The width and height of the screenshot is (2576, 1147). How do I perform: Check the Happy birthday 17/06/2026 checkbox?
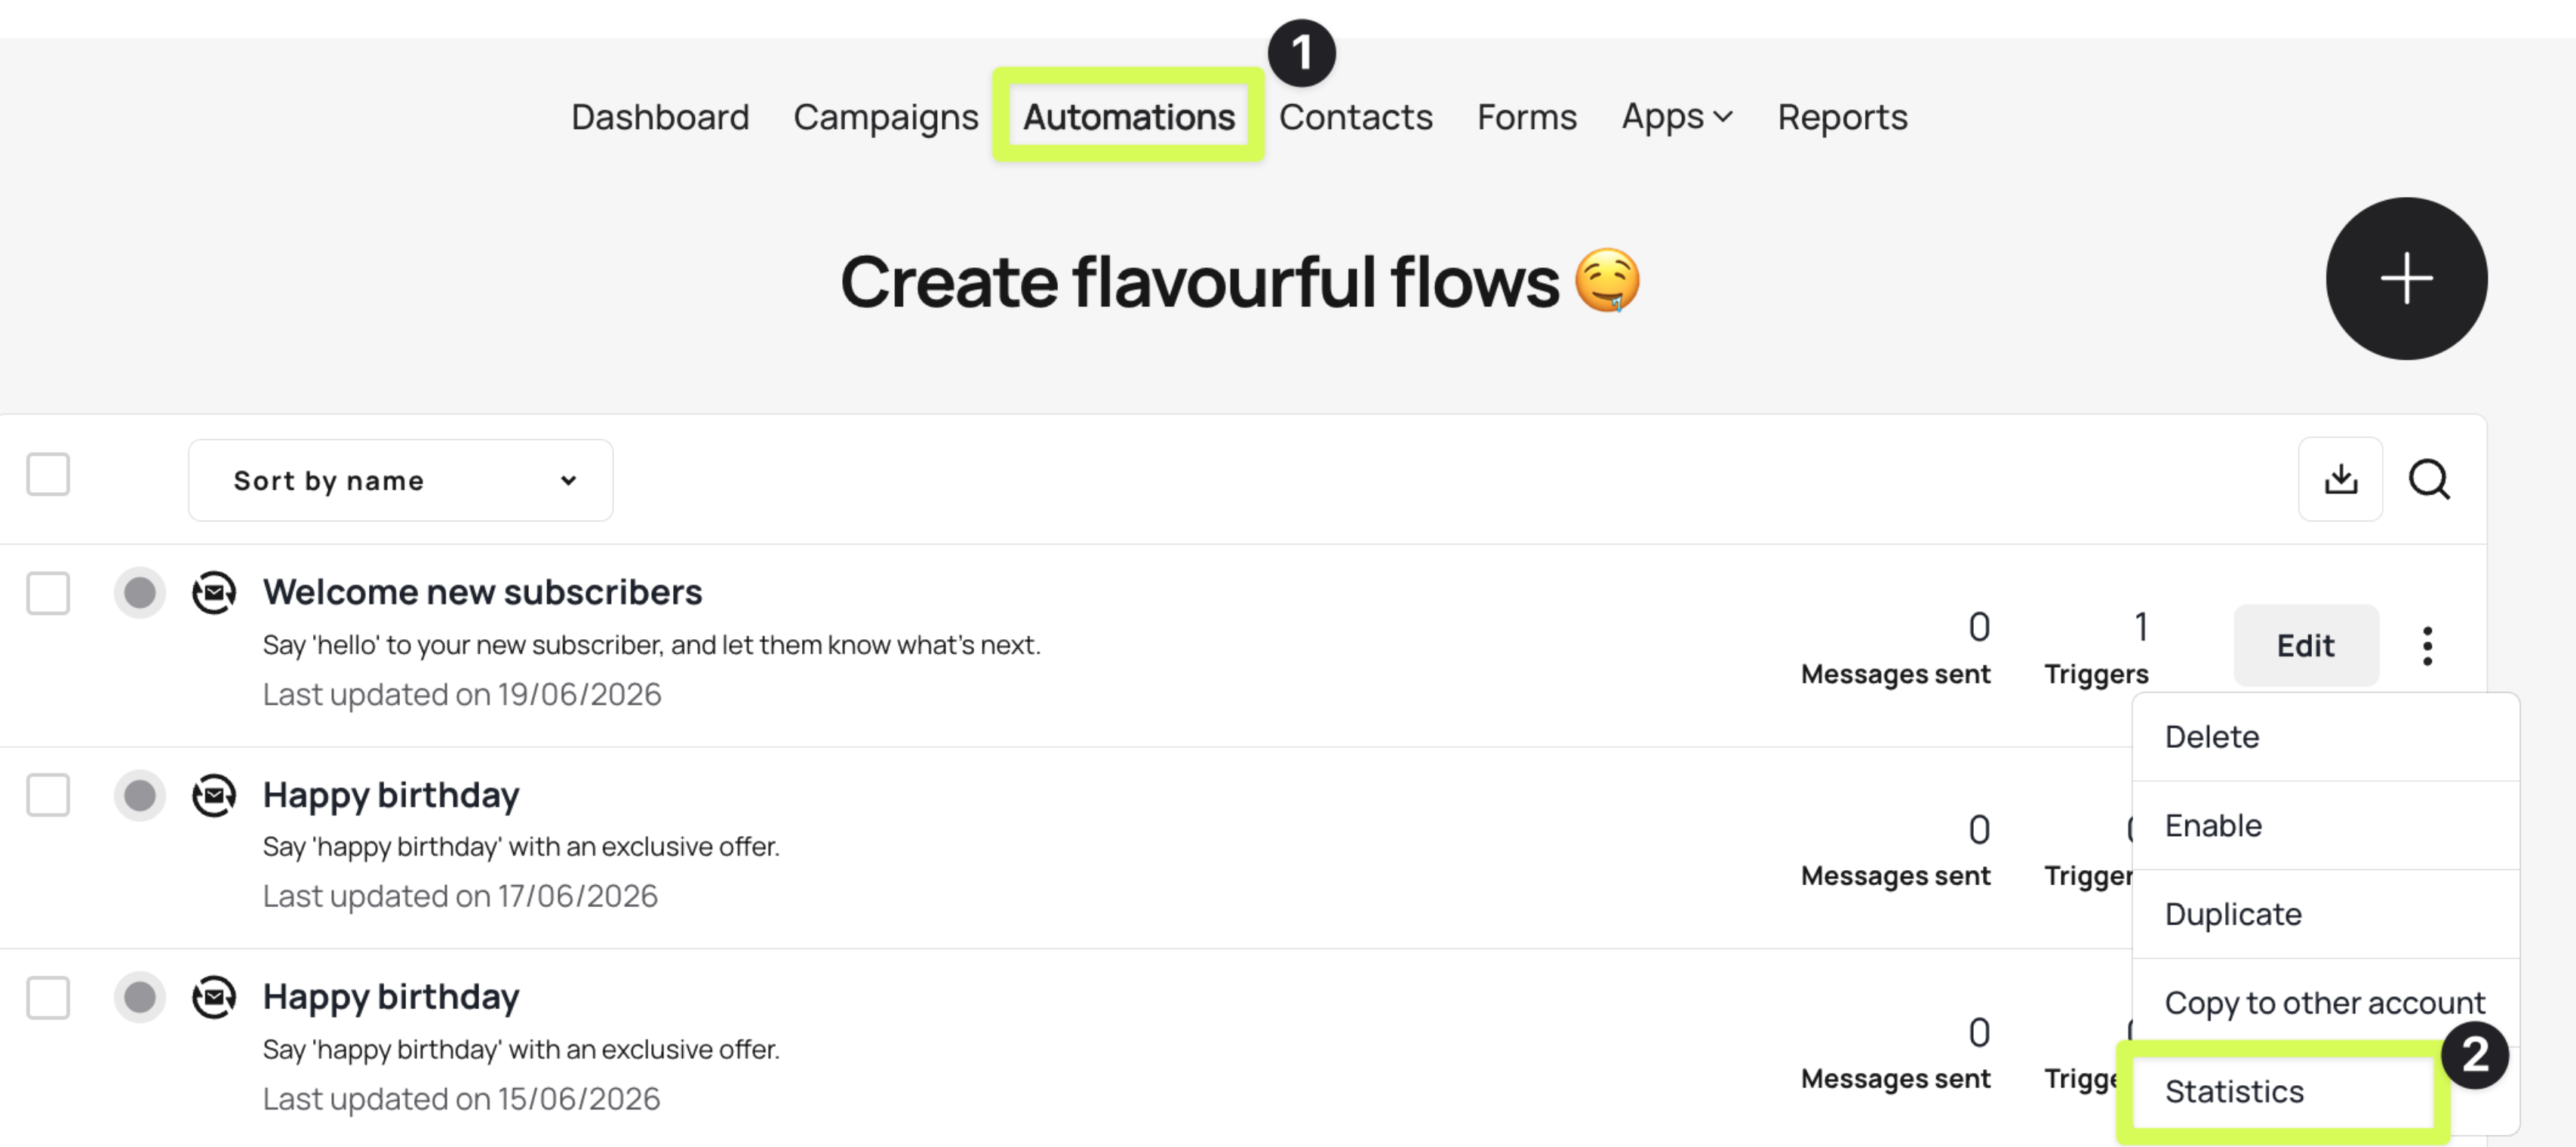(48, 795)
